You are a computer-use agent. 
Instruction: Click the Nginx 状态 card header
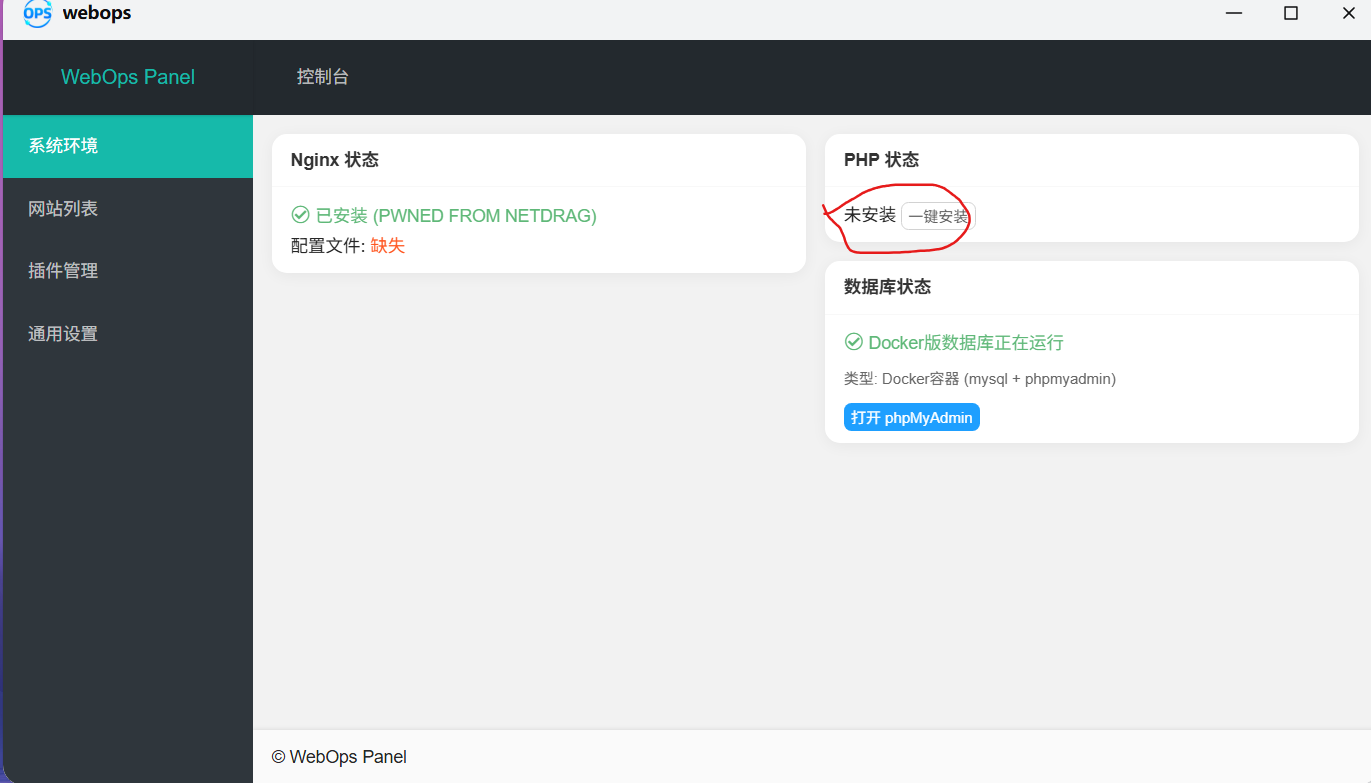tap(335, 160)
